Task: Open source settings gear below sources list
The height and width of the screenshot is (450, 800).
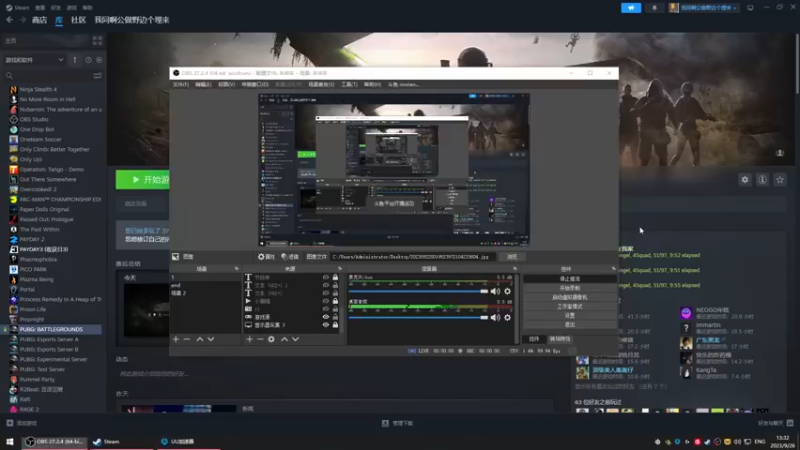Action: [x=271, y=339]
